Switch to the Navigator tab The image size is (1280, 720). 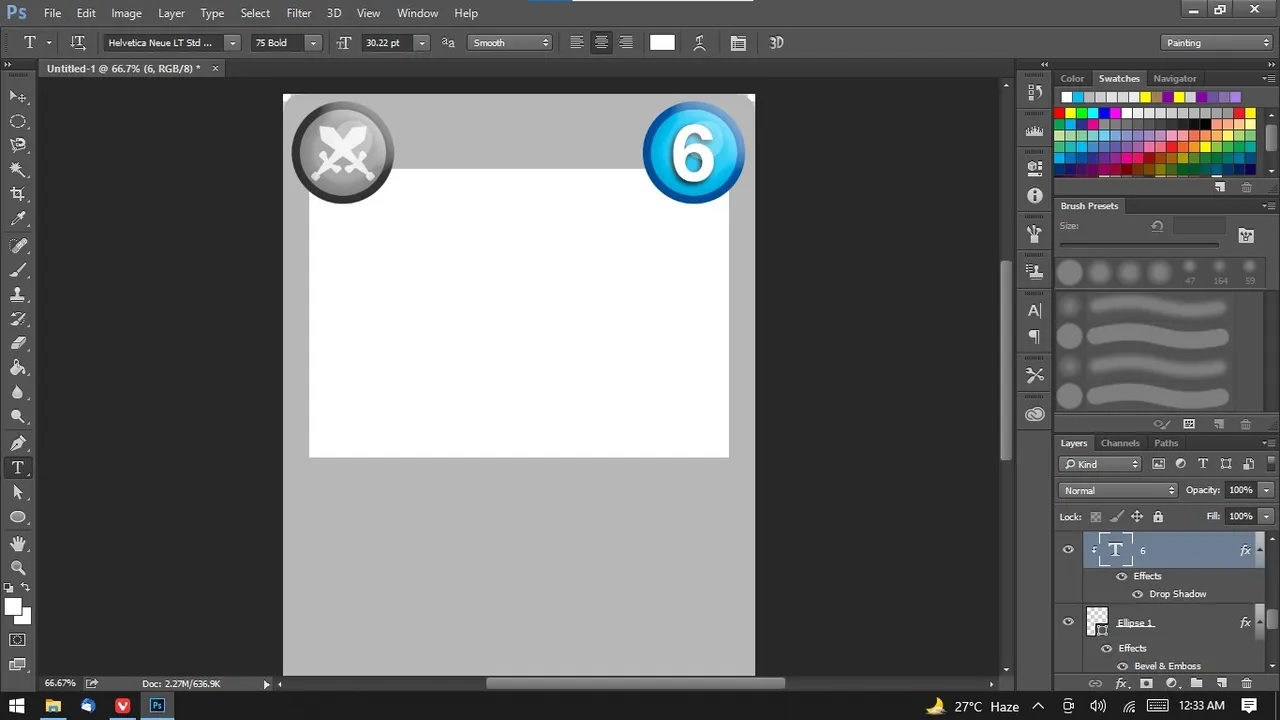[1175, 78]
